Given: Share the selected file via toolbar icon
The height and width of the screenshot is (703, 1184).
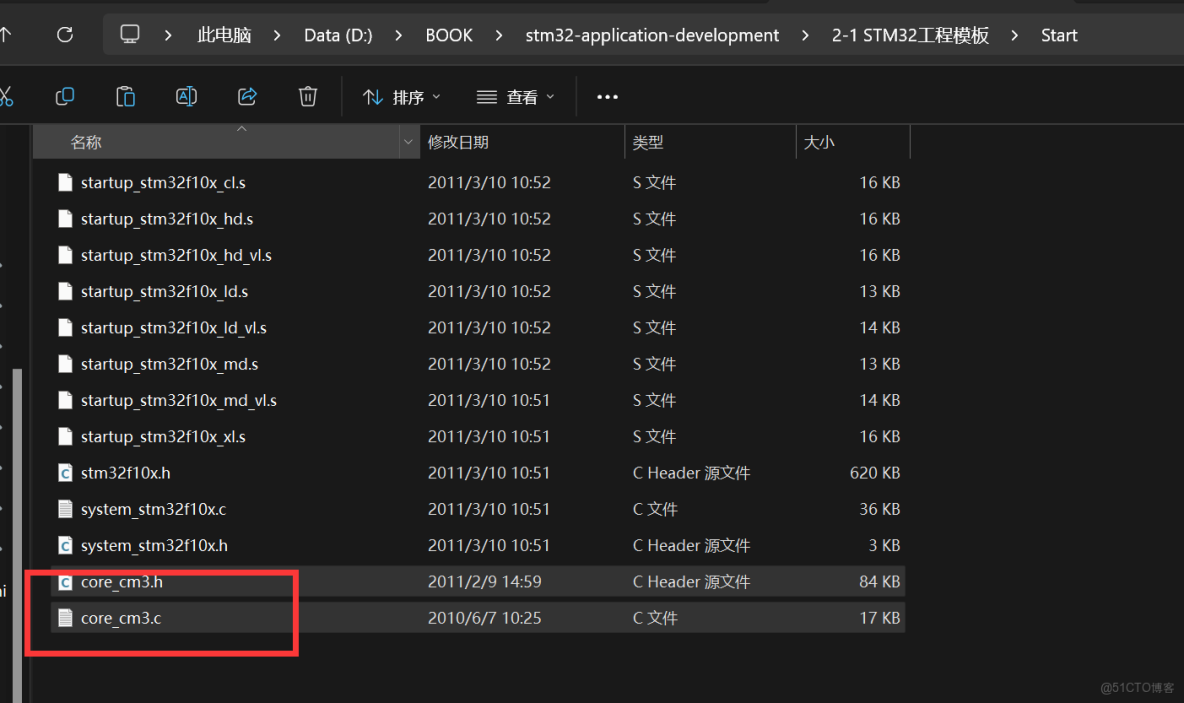Looking at the screenshot, I should point(247,97).
